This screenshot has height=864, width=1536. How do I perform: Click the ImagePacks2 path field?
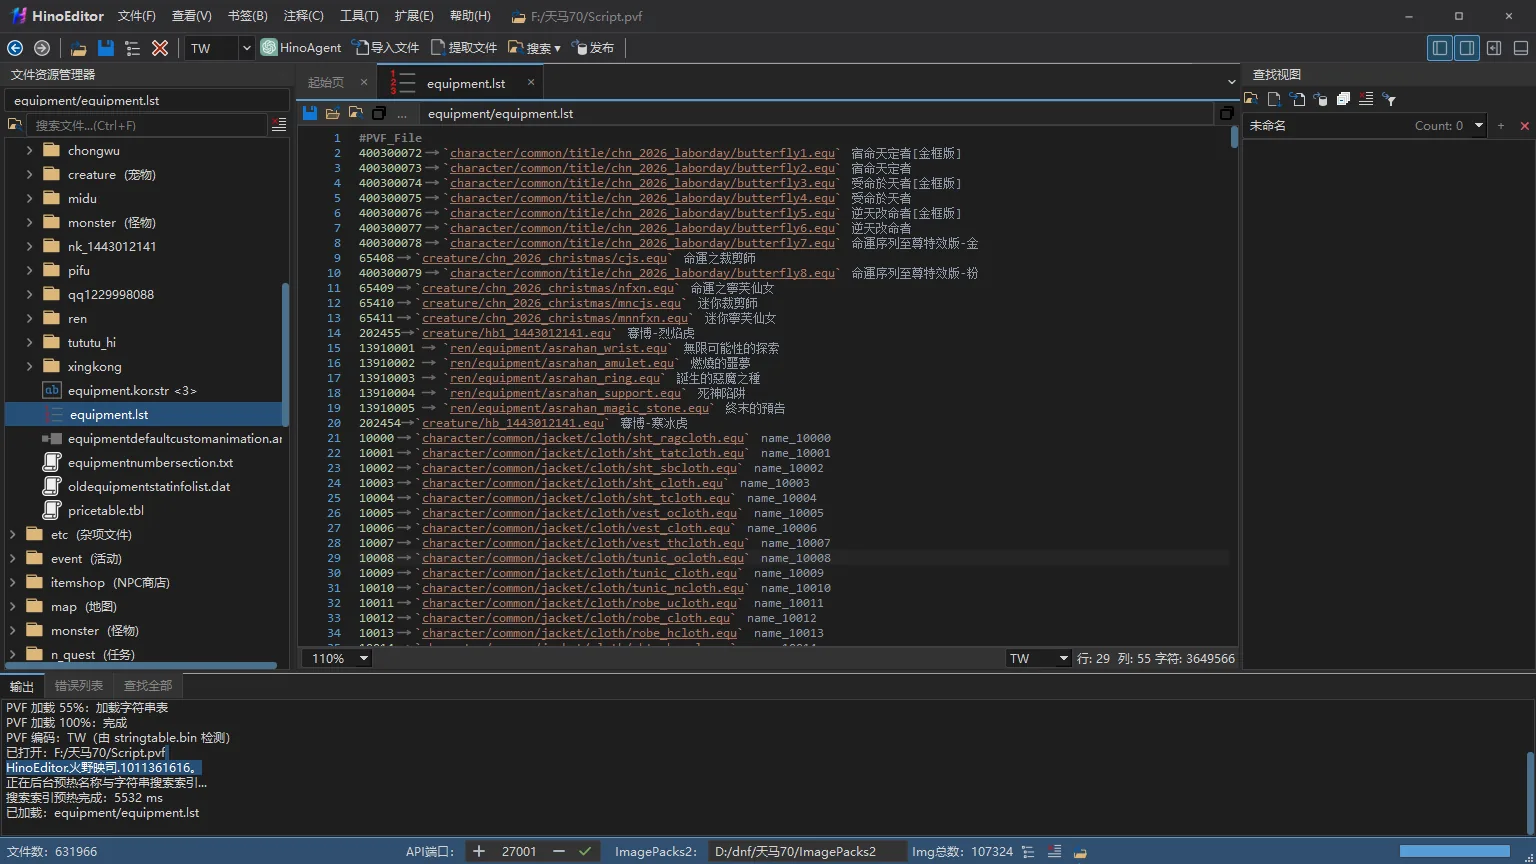pos(806,852)
